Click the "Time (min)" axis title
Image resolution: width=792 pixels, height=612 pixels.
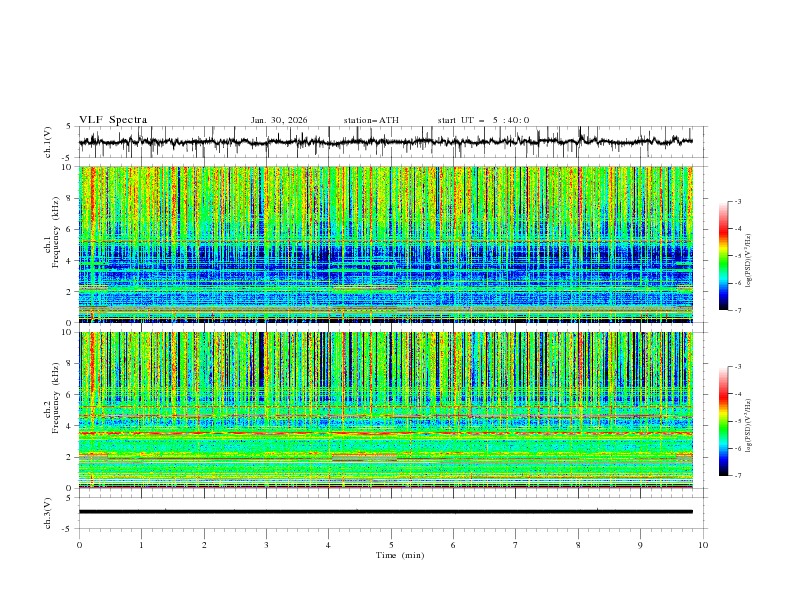(x=400, y=555)
